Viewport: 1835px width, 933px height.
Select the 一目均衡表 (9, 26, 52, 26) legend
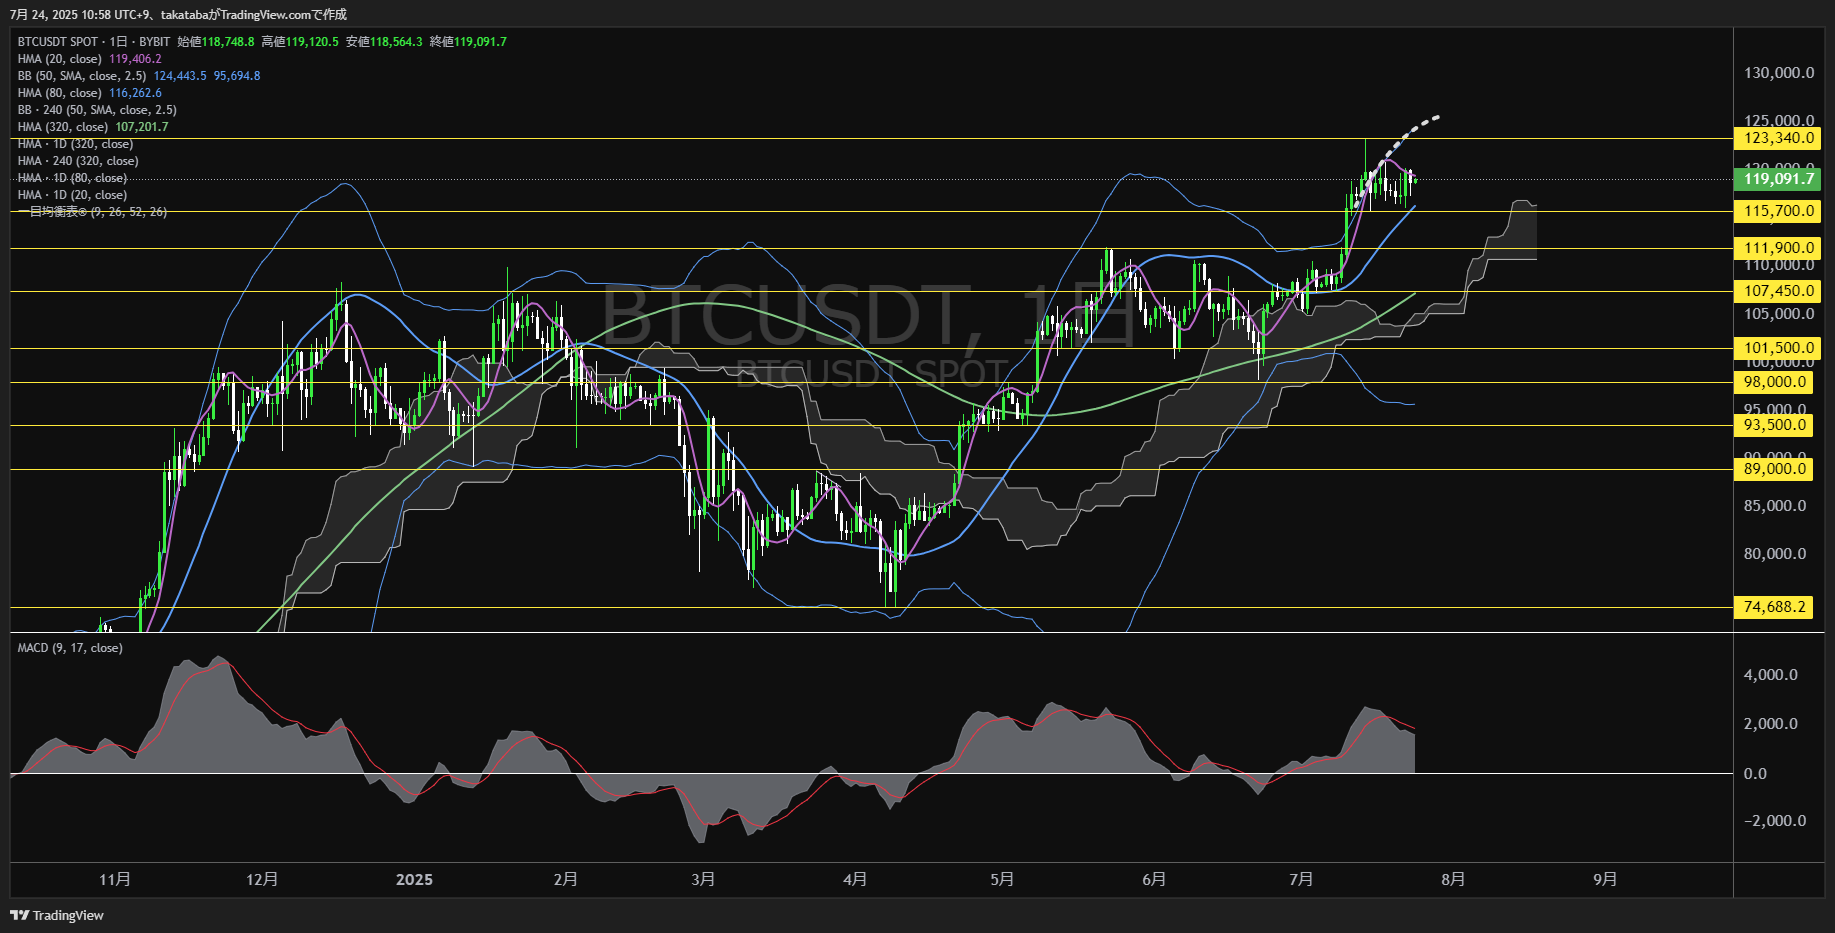click(92, 212)
